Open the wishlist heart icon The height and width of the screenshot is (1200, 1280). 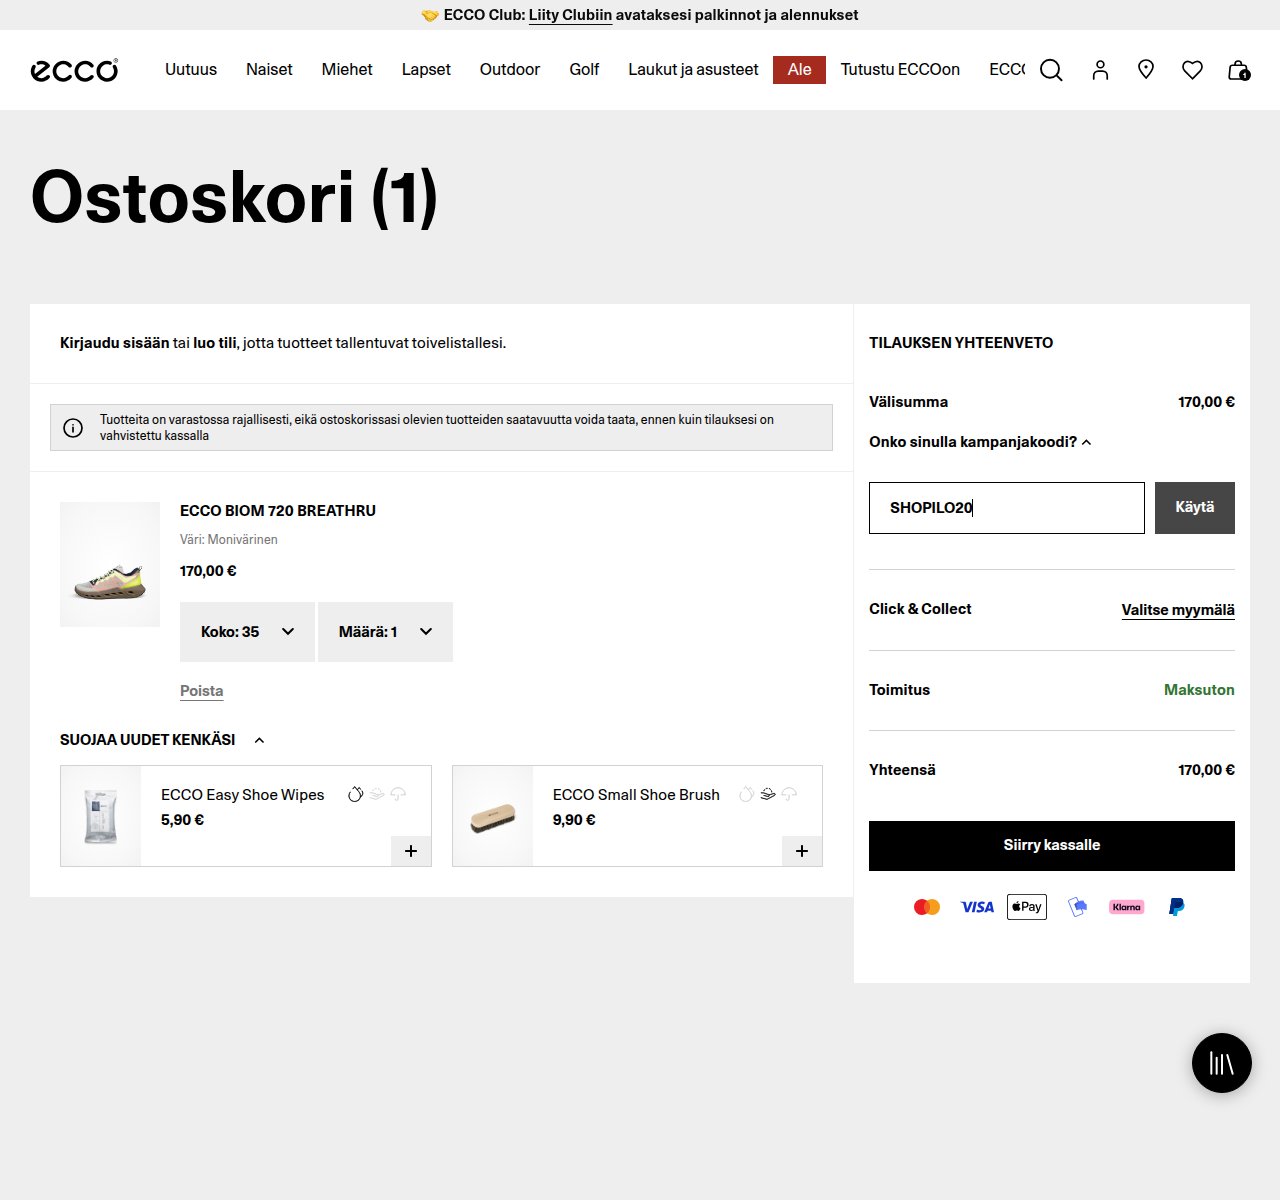(x=1192, y=70)
